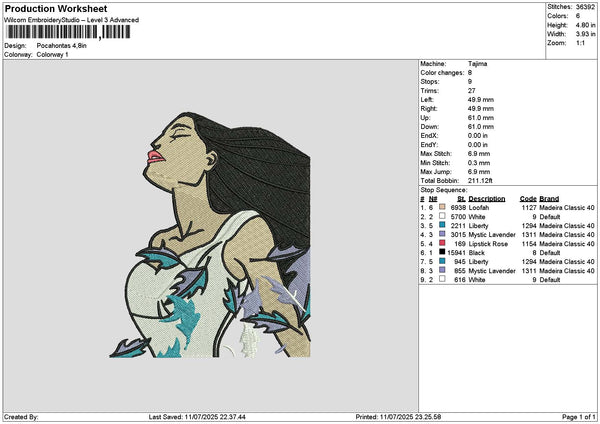Screen dimensions: 600x424
Task: Click the Production Worksheet title
Action: tap(56, 8)
